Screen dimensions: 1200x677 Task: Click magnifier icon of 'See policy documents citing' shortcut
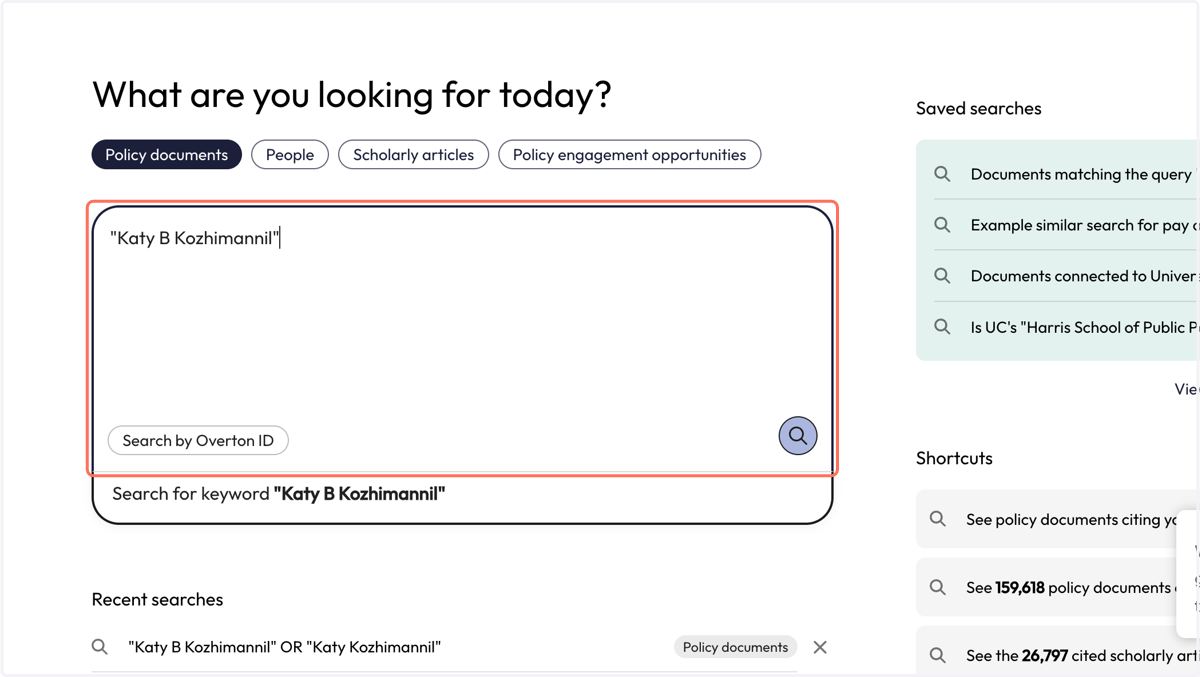point(938,519)
